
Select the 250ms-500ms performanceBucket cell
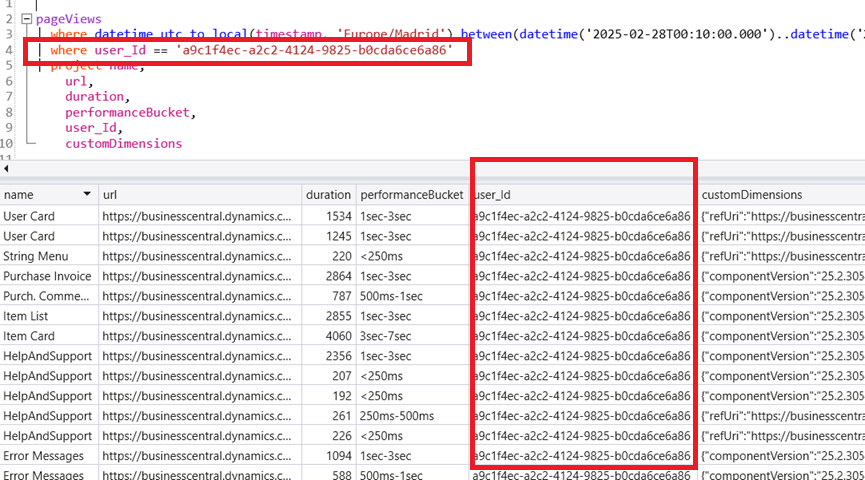click(396, 416)
